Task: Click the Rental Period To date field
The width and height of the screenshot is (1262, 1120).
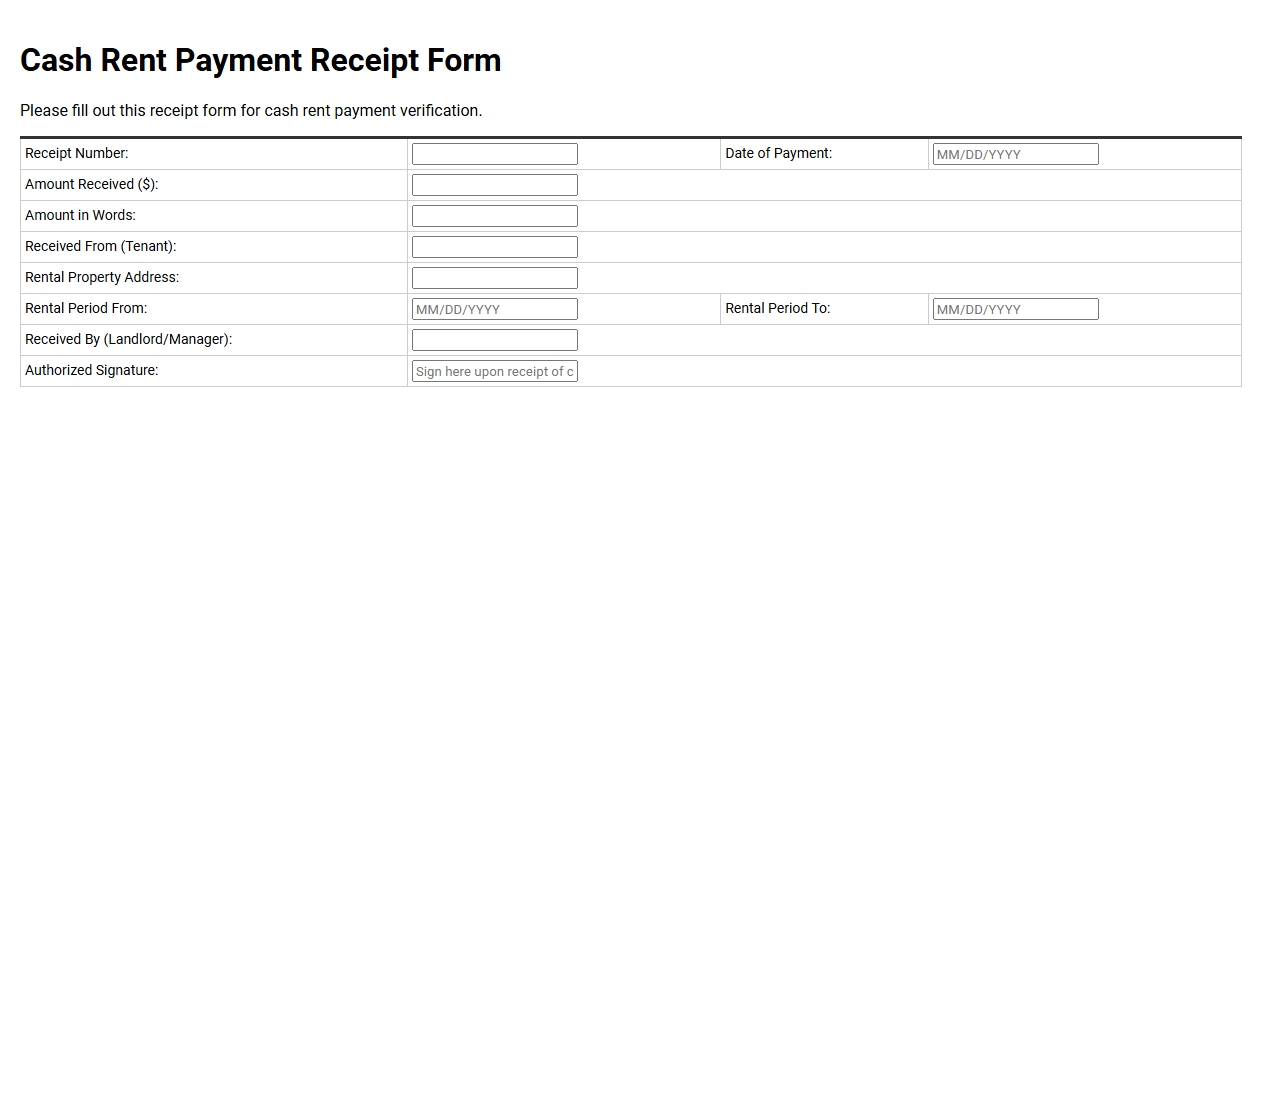Action: (x=1015, y=309)
